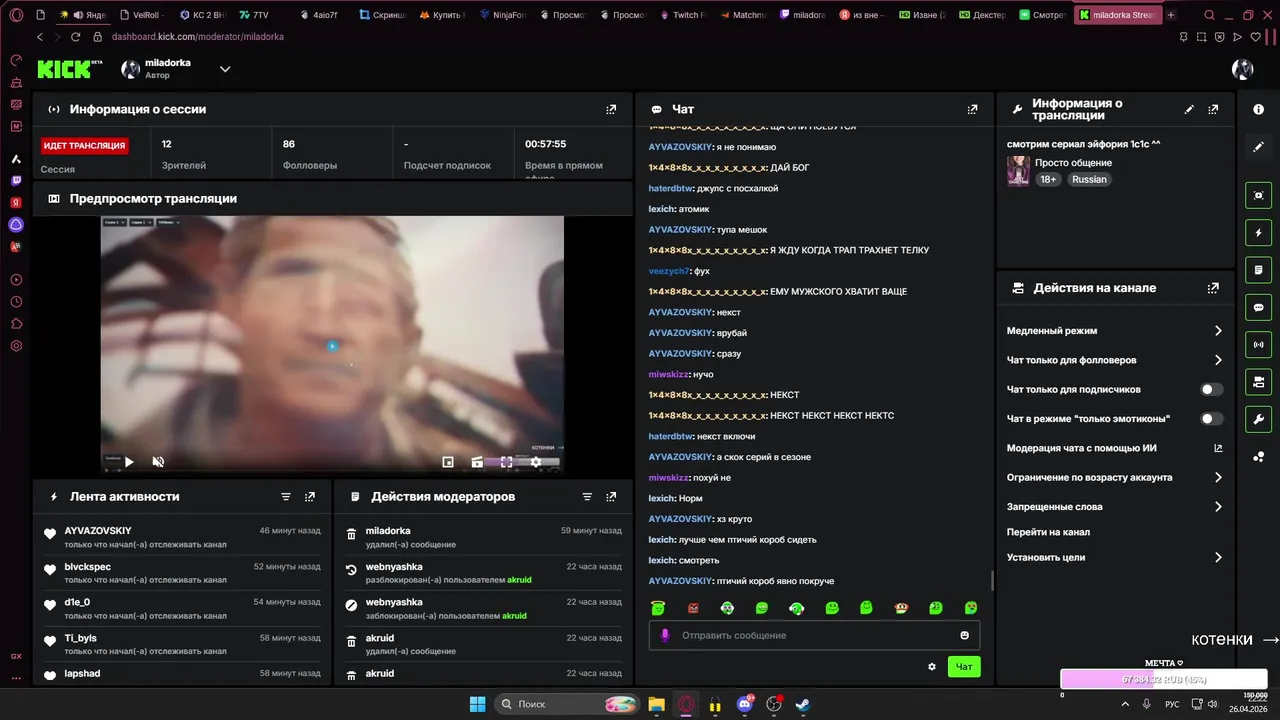This screenshot has height=720, width=1280.
Task: Click the chat scrollbar
Action: click(x=992, y=580)
